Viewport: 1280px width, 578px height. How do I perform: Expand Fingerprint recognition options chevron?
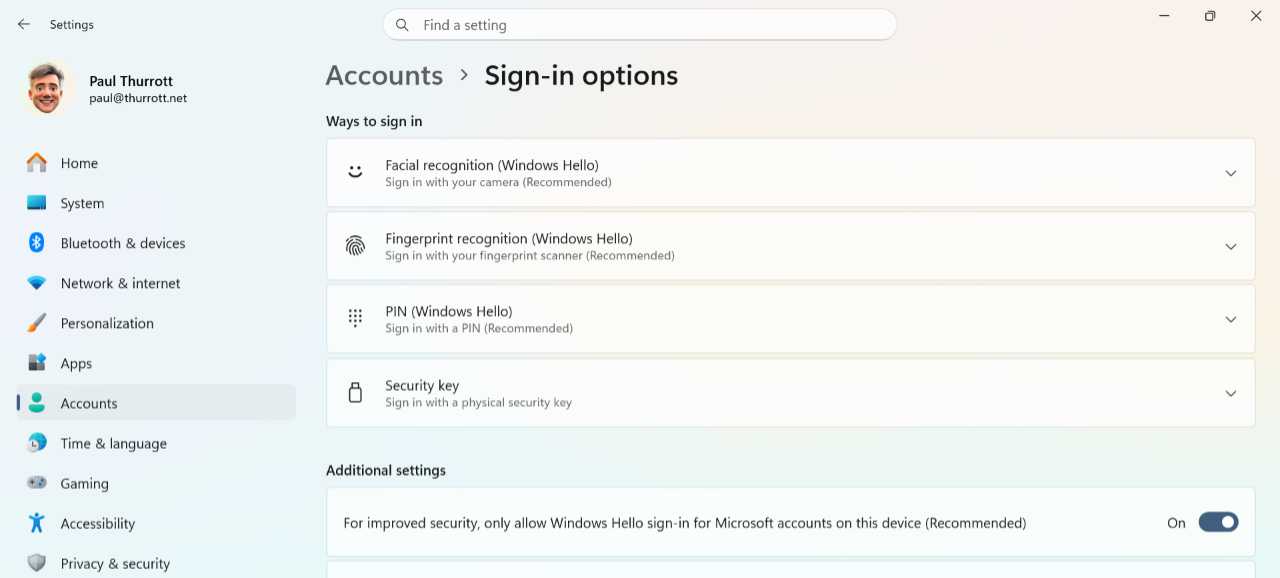pos(1231,246)
